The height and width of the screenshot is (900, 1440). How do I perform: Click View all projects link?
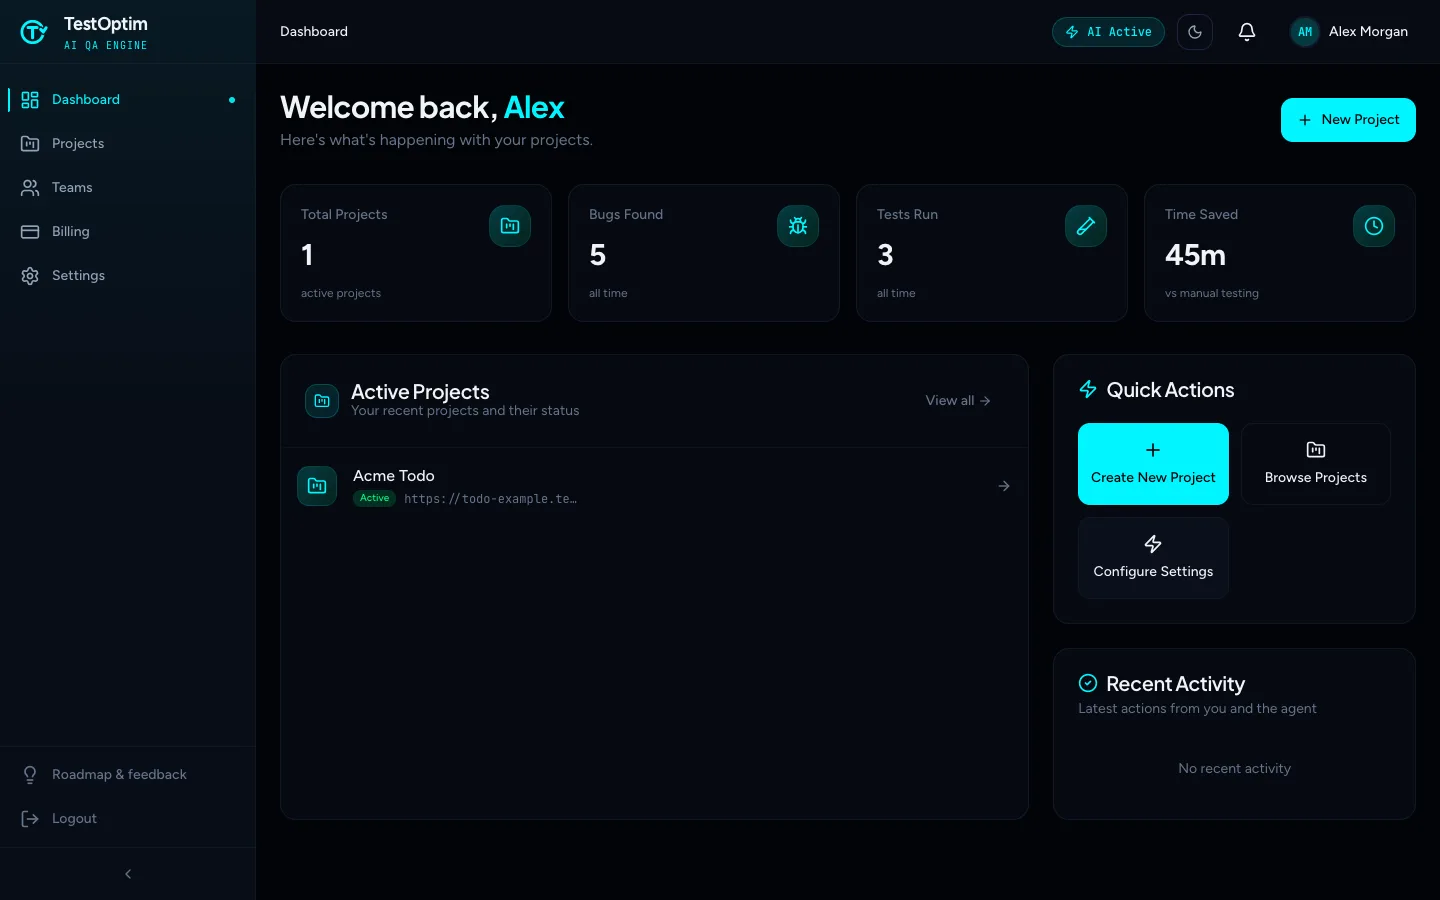[958, 401]
